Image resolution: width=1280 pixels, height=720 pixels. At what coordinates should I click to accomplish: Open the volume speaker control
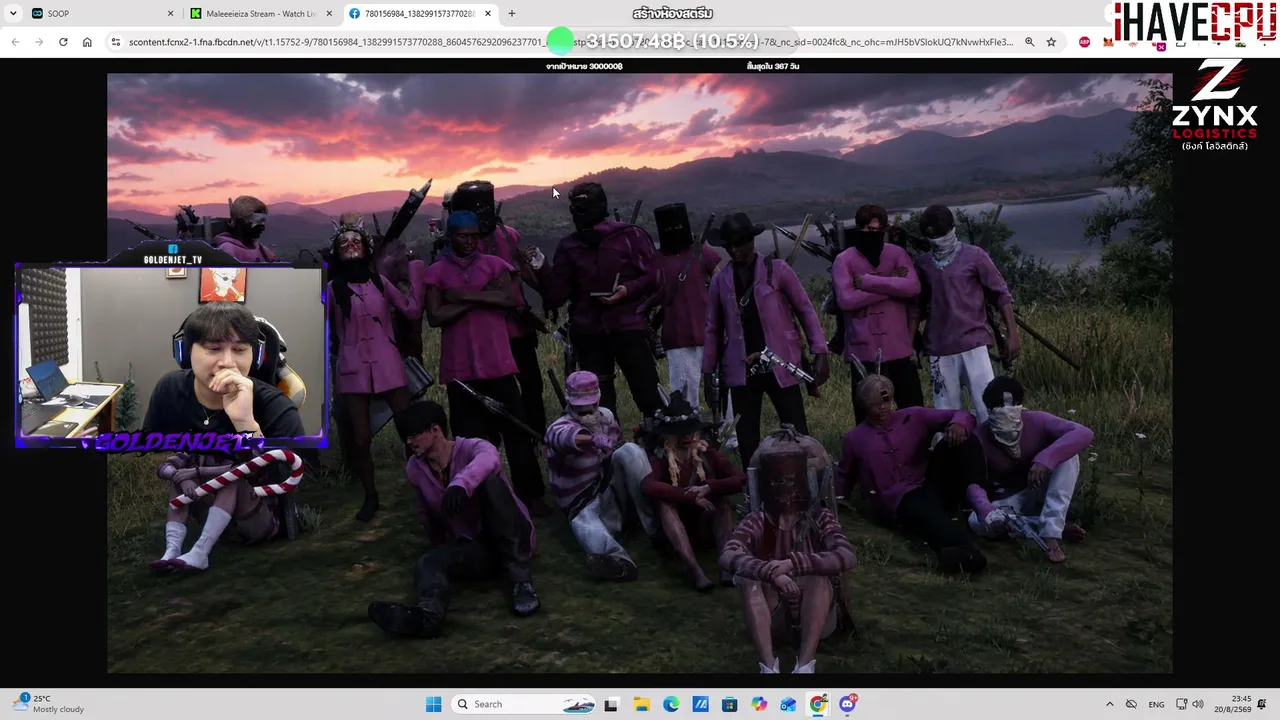1198,704
